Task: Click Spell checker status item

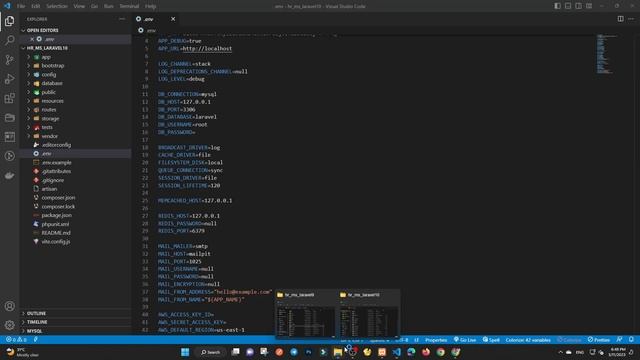Action: (491, 340)
